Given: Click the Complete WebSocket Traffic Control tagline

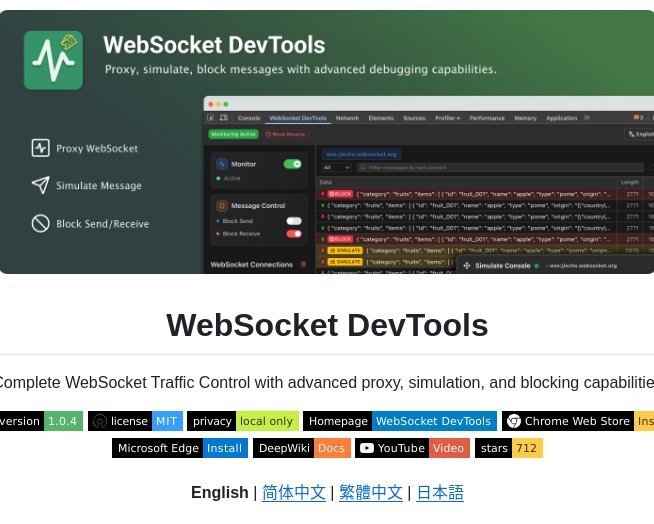Looking at the screenshot, I should coord(327,382).
